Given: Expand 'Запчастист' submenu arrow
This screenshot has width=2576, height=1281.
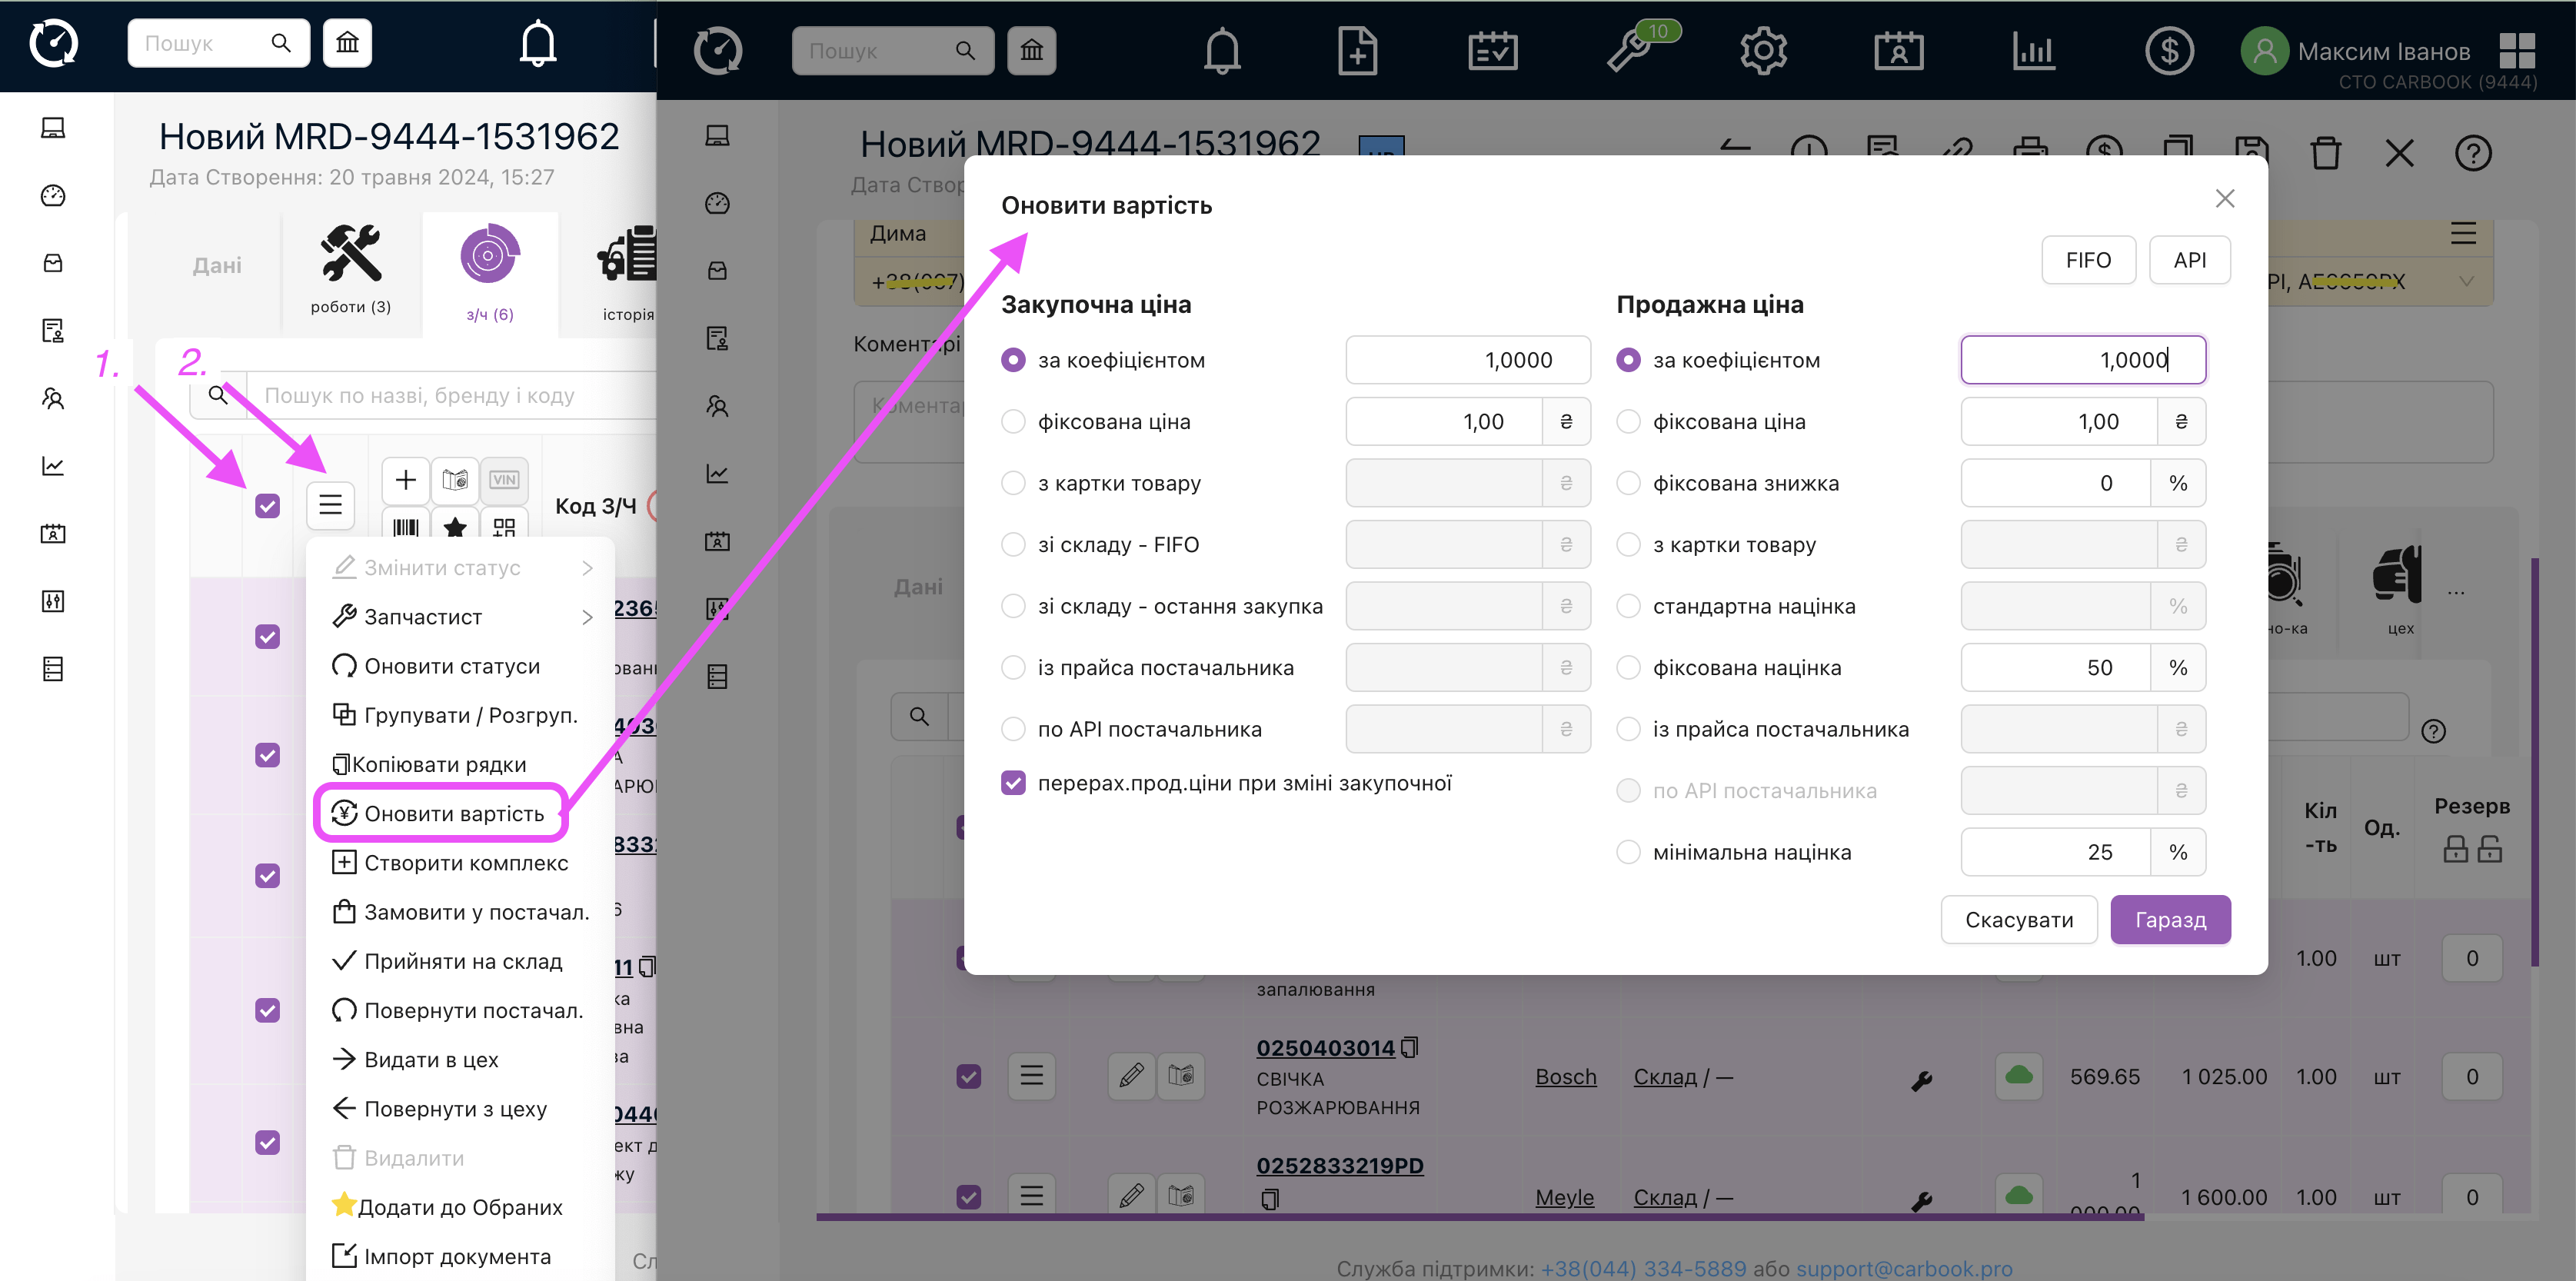Looking at the screenshot, I should point(587,617).
